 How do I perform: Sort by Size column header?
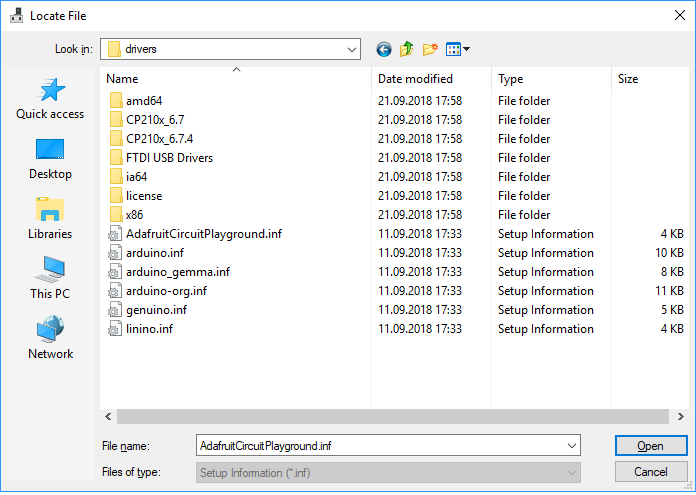[x=650, y=79]
